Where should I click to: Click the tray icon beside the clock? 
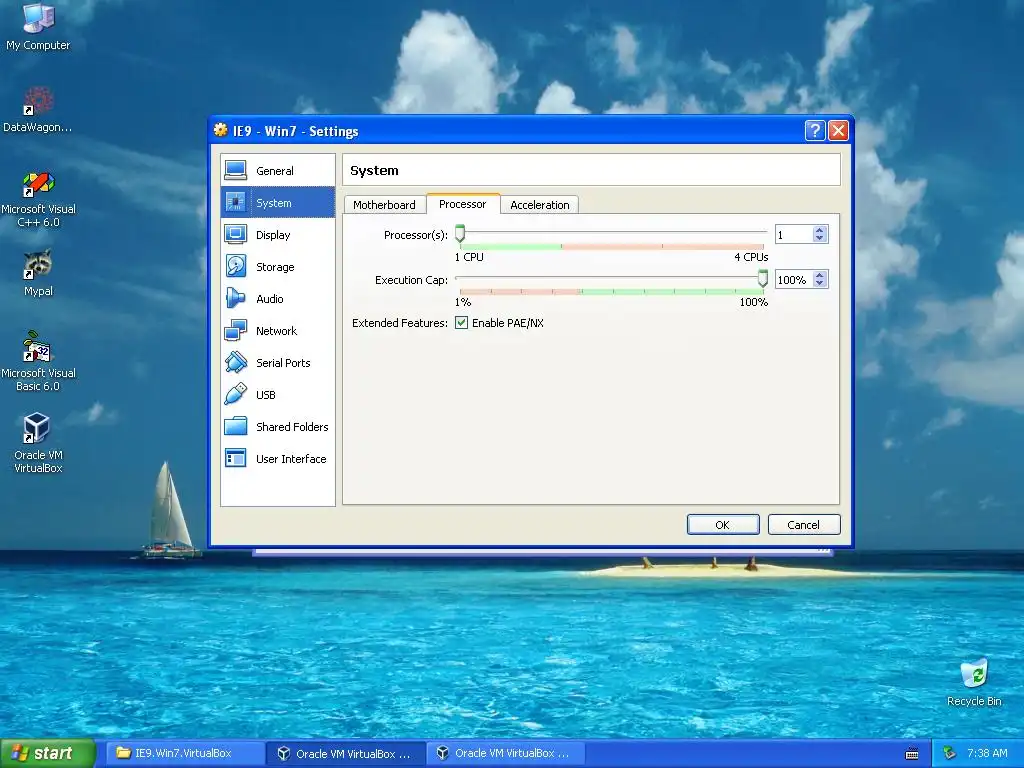pos(950,754)
